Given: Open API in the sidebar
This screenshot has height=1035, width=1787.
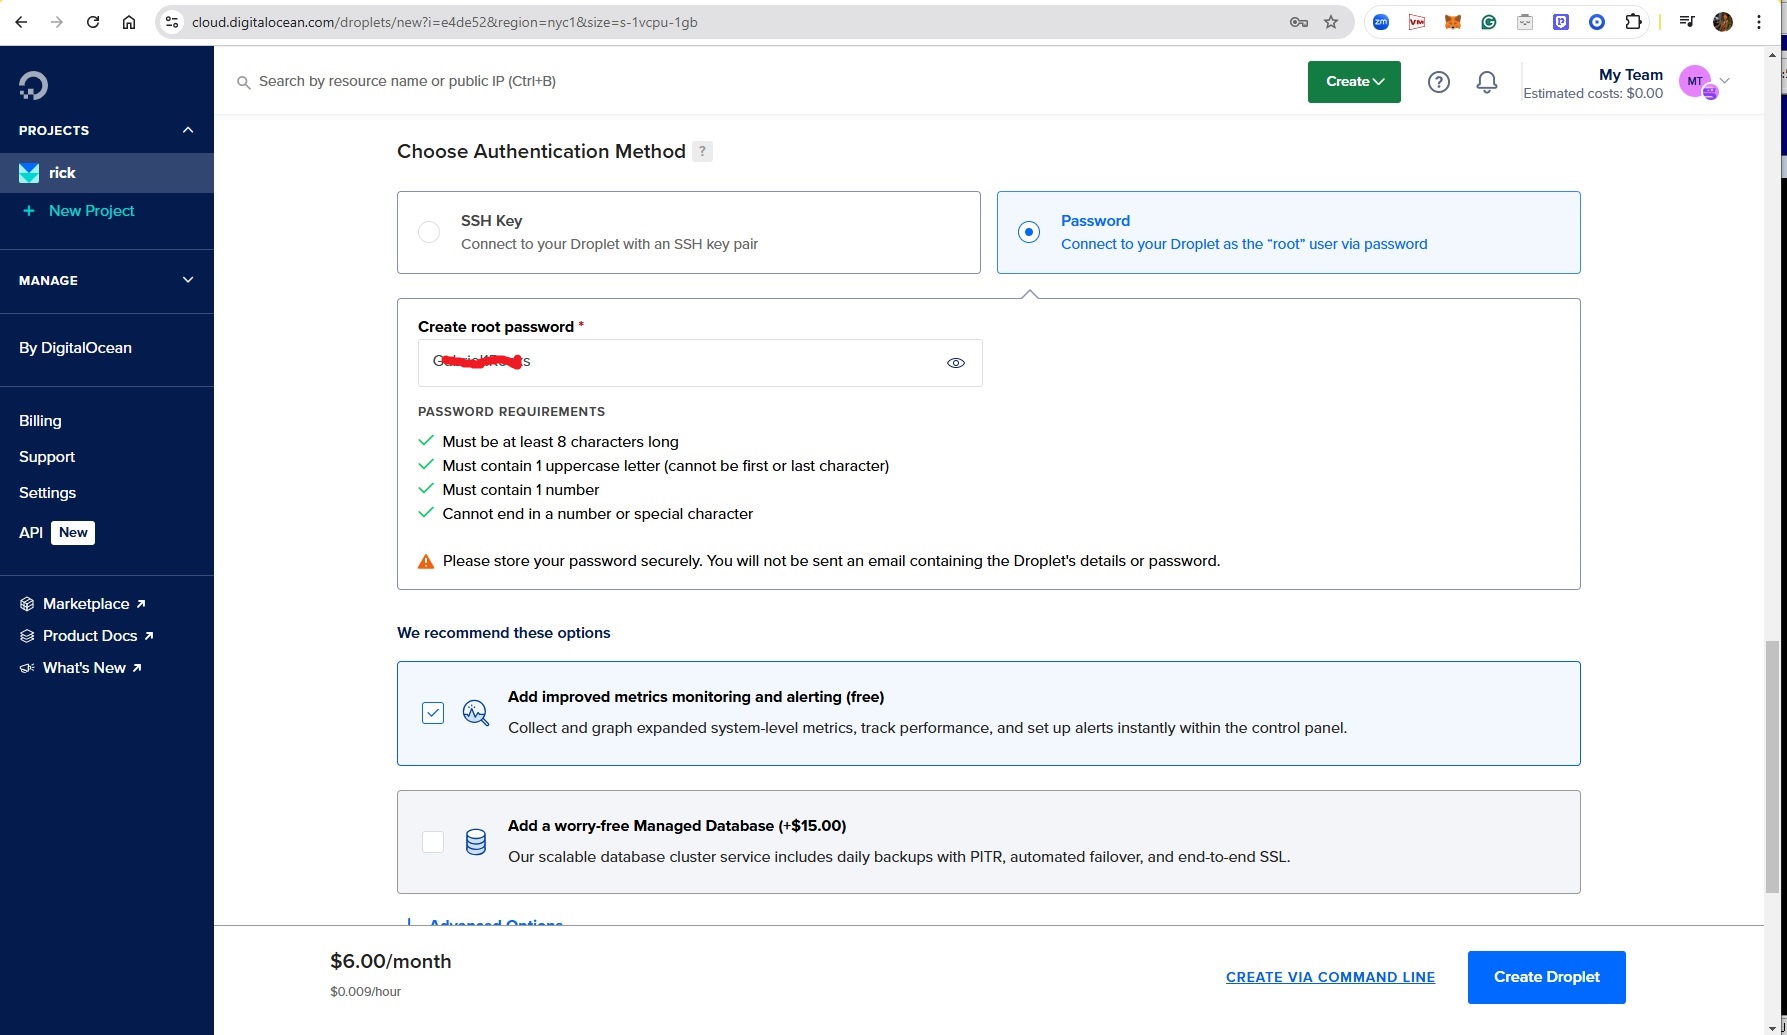Looking at the screenshot, I should [31, 533].
